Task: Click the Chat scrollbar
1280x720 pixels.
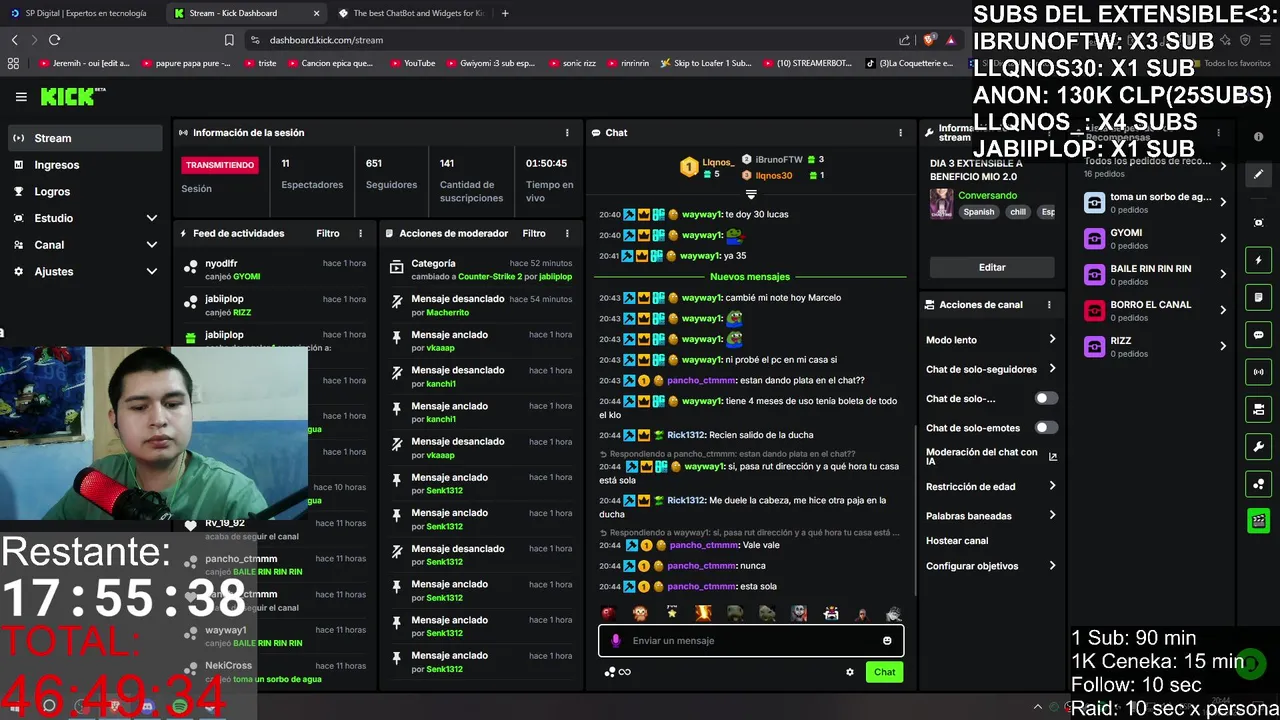Action: pos(915,510)
